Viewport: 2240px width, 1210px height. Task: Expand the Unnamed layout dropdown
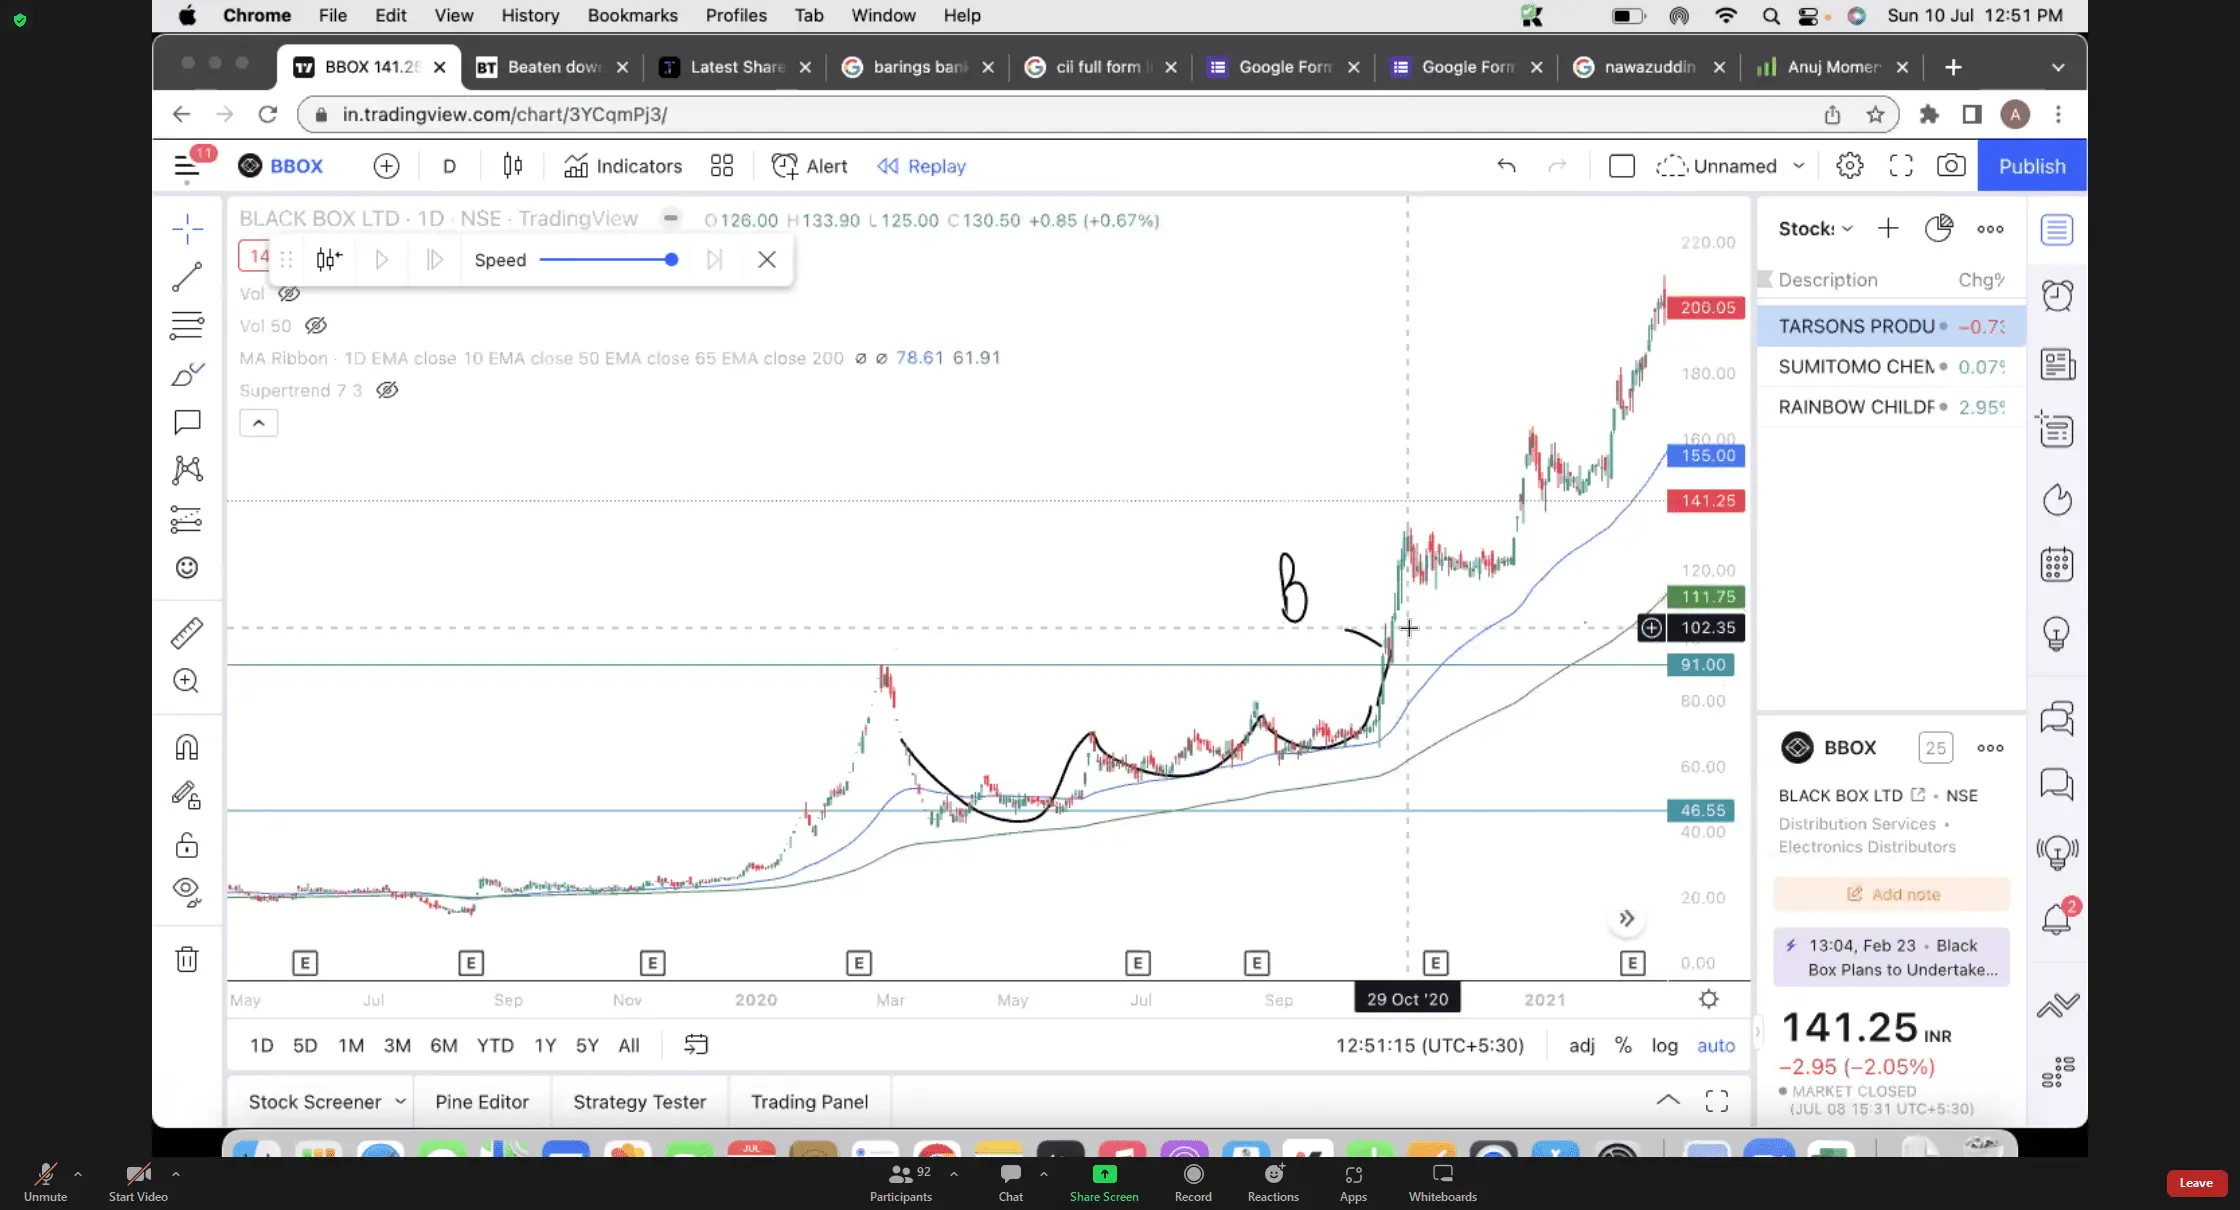coord(1798,166)
